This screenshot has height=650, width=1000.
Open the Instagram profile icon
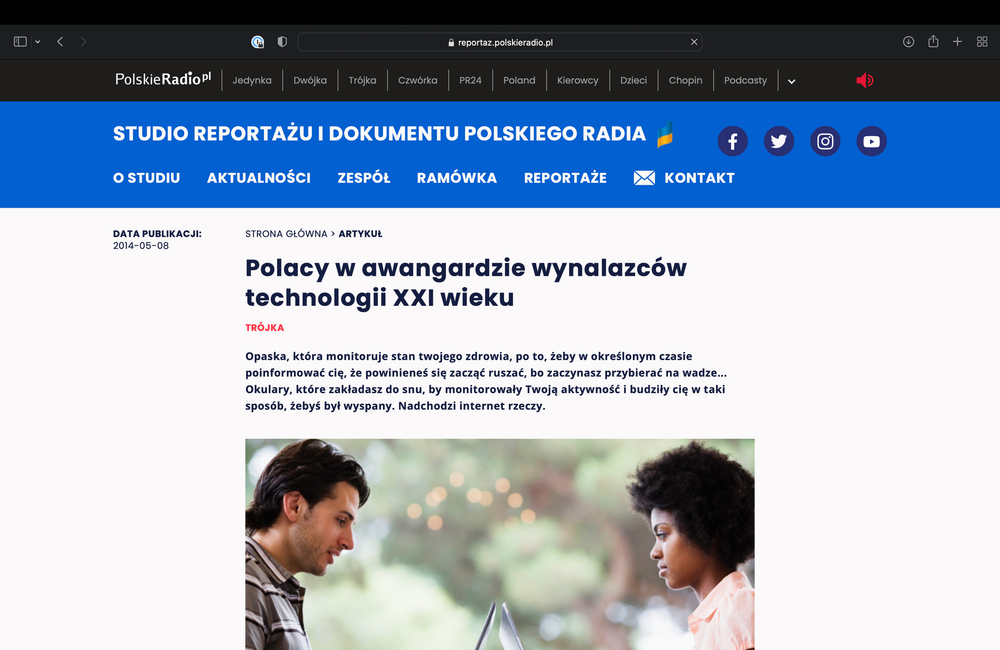[x=825, y=141]
